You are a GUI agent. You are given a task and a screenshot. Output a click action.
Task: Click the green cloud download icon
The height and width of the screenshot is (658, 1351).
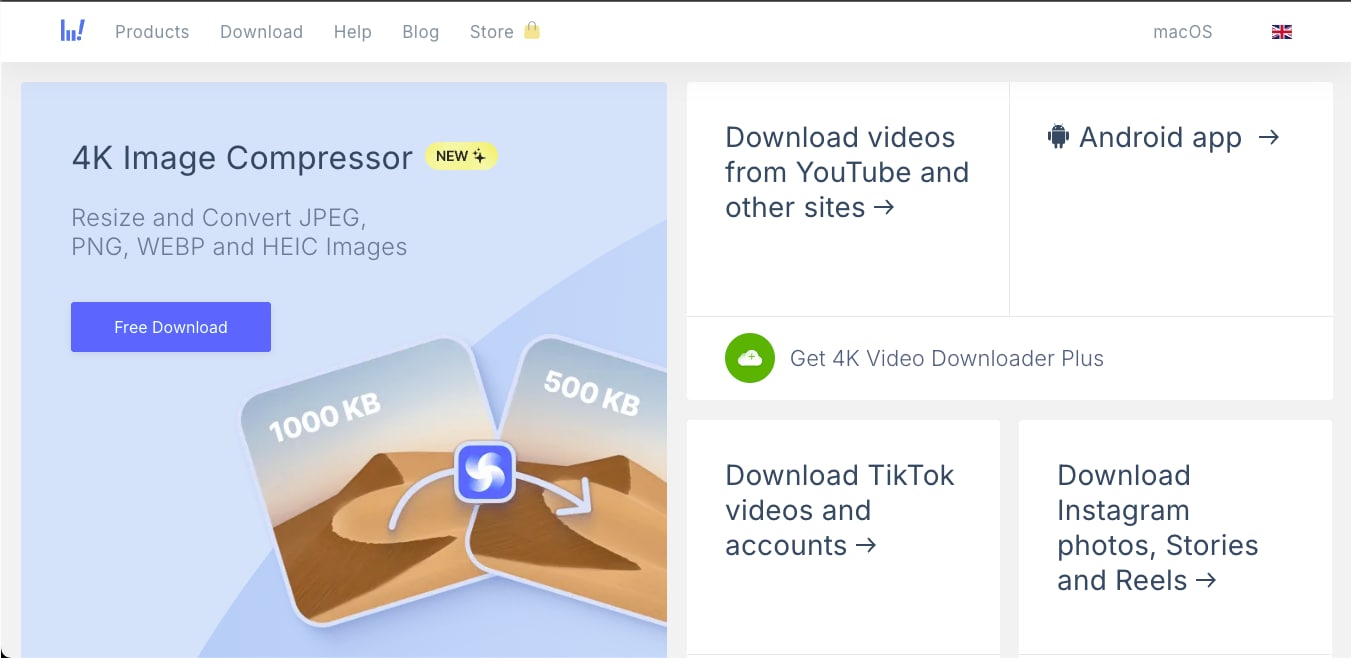[750, 358]
